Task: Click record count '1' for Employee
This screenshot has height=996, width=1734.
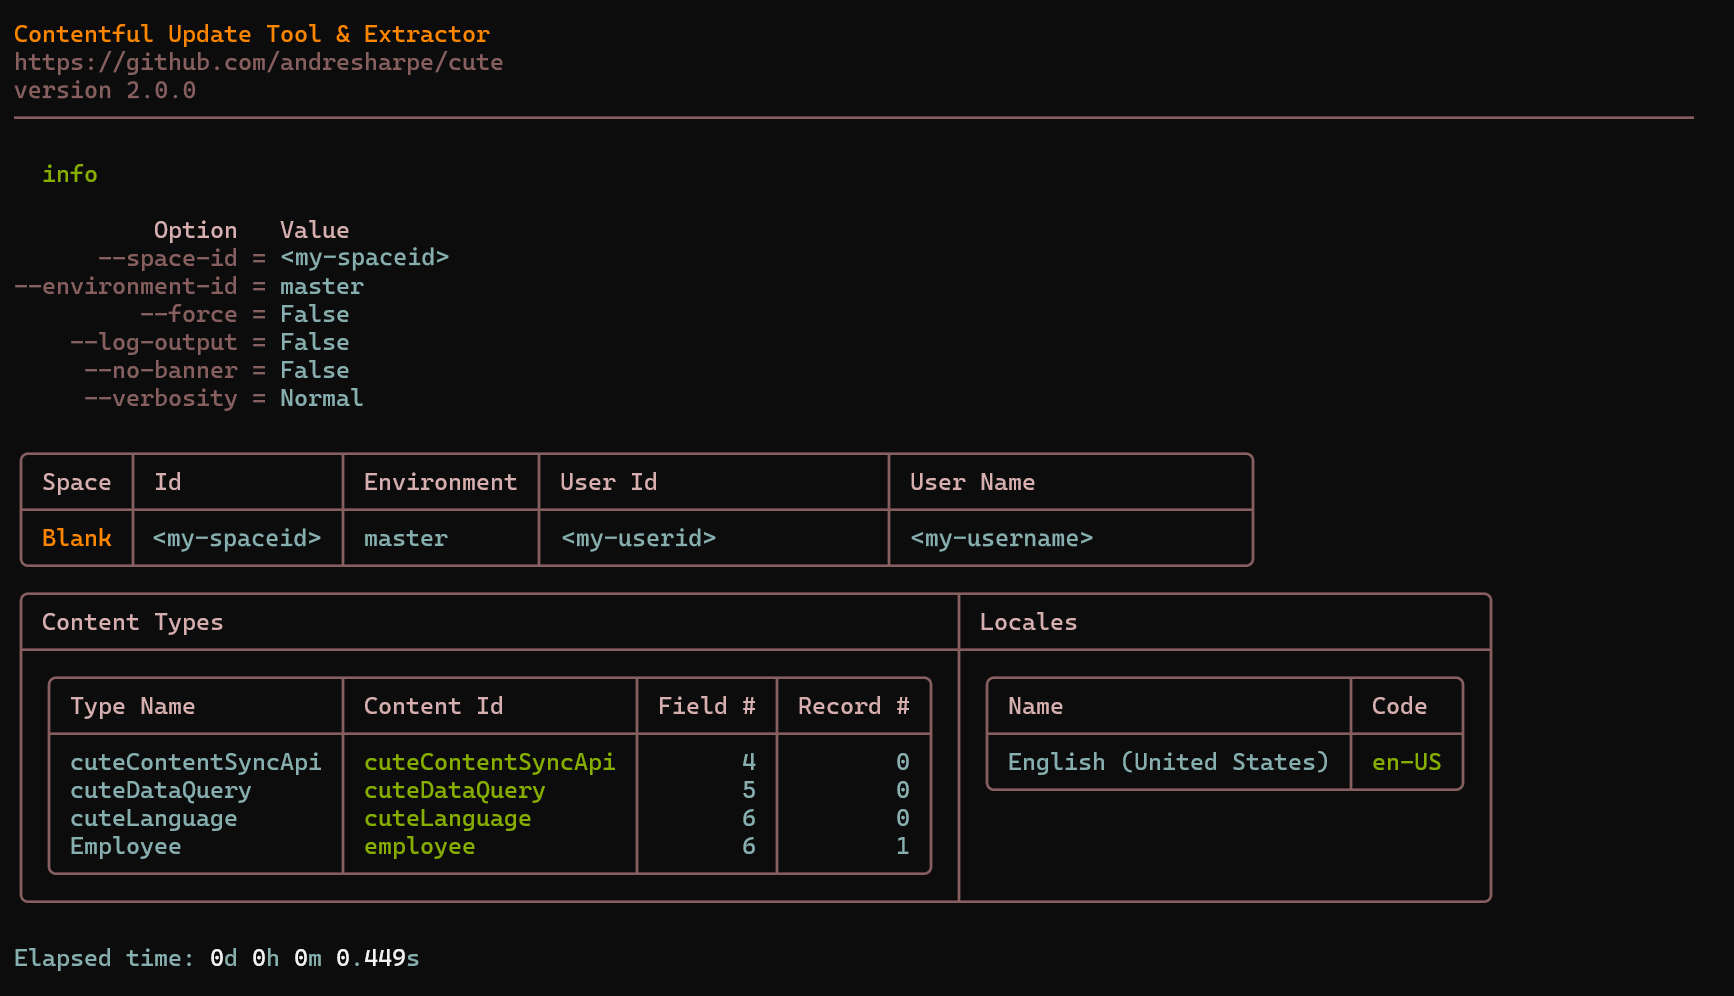Action: [903, 846]
